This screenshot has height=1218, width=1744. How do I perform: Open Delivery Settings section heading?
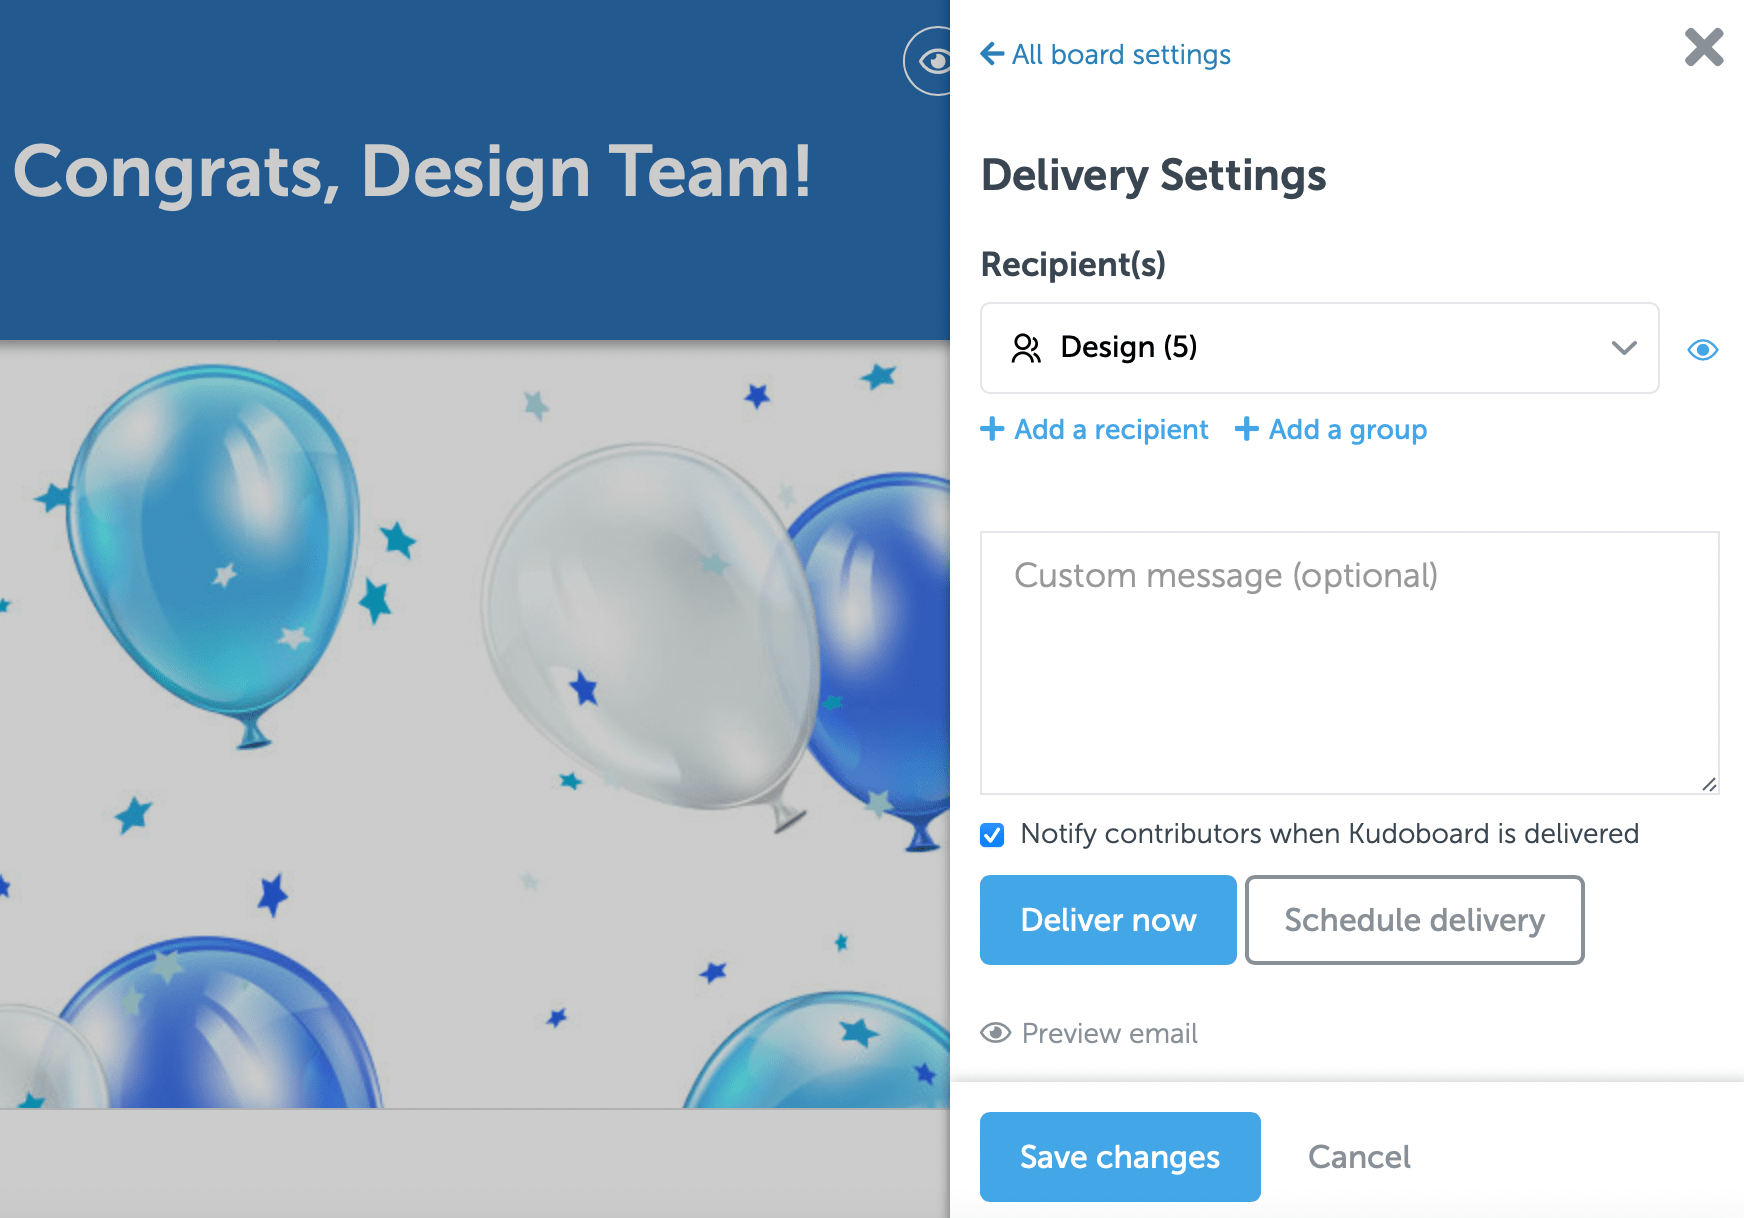click(x=1152, y=176)
